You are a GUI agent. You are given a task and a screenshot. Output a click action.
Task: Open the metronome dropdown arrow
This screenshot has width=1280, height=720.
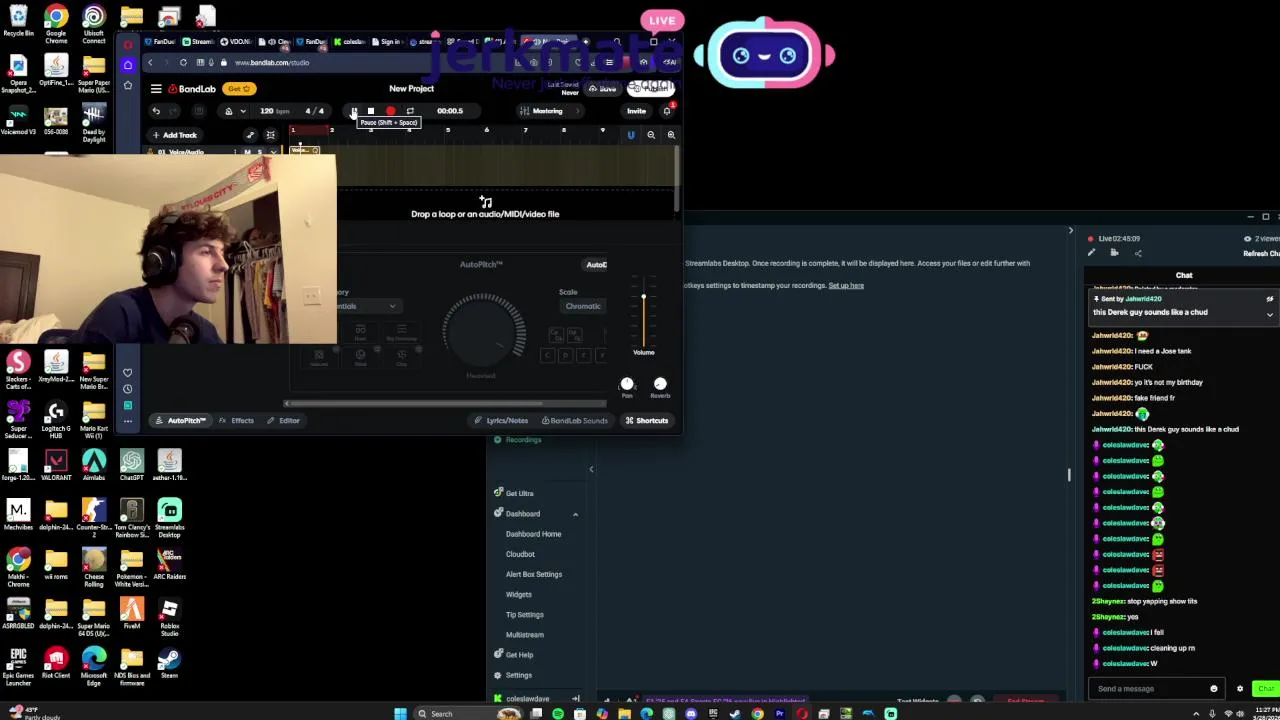pos(243,111)
